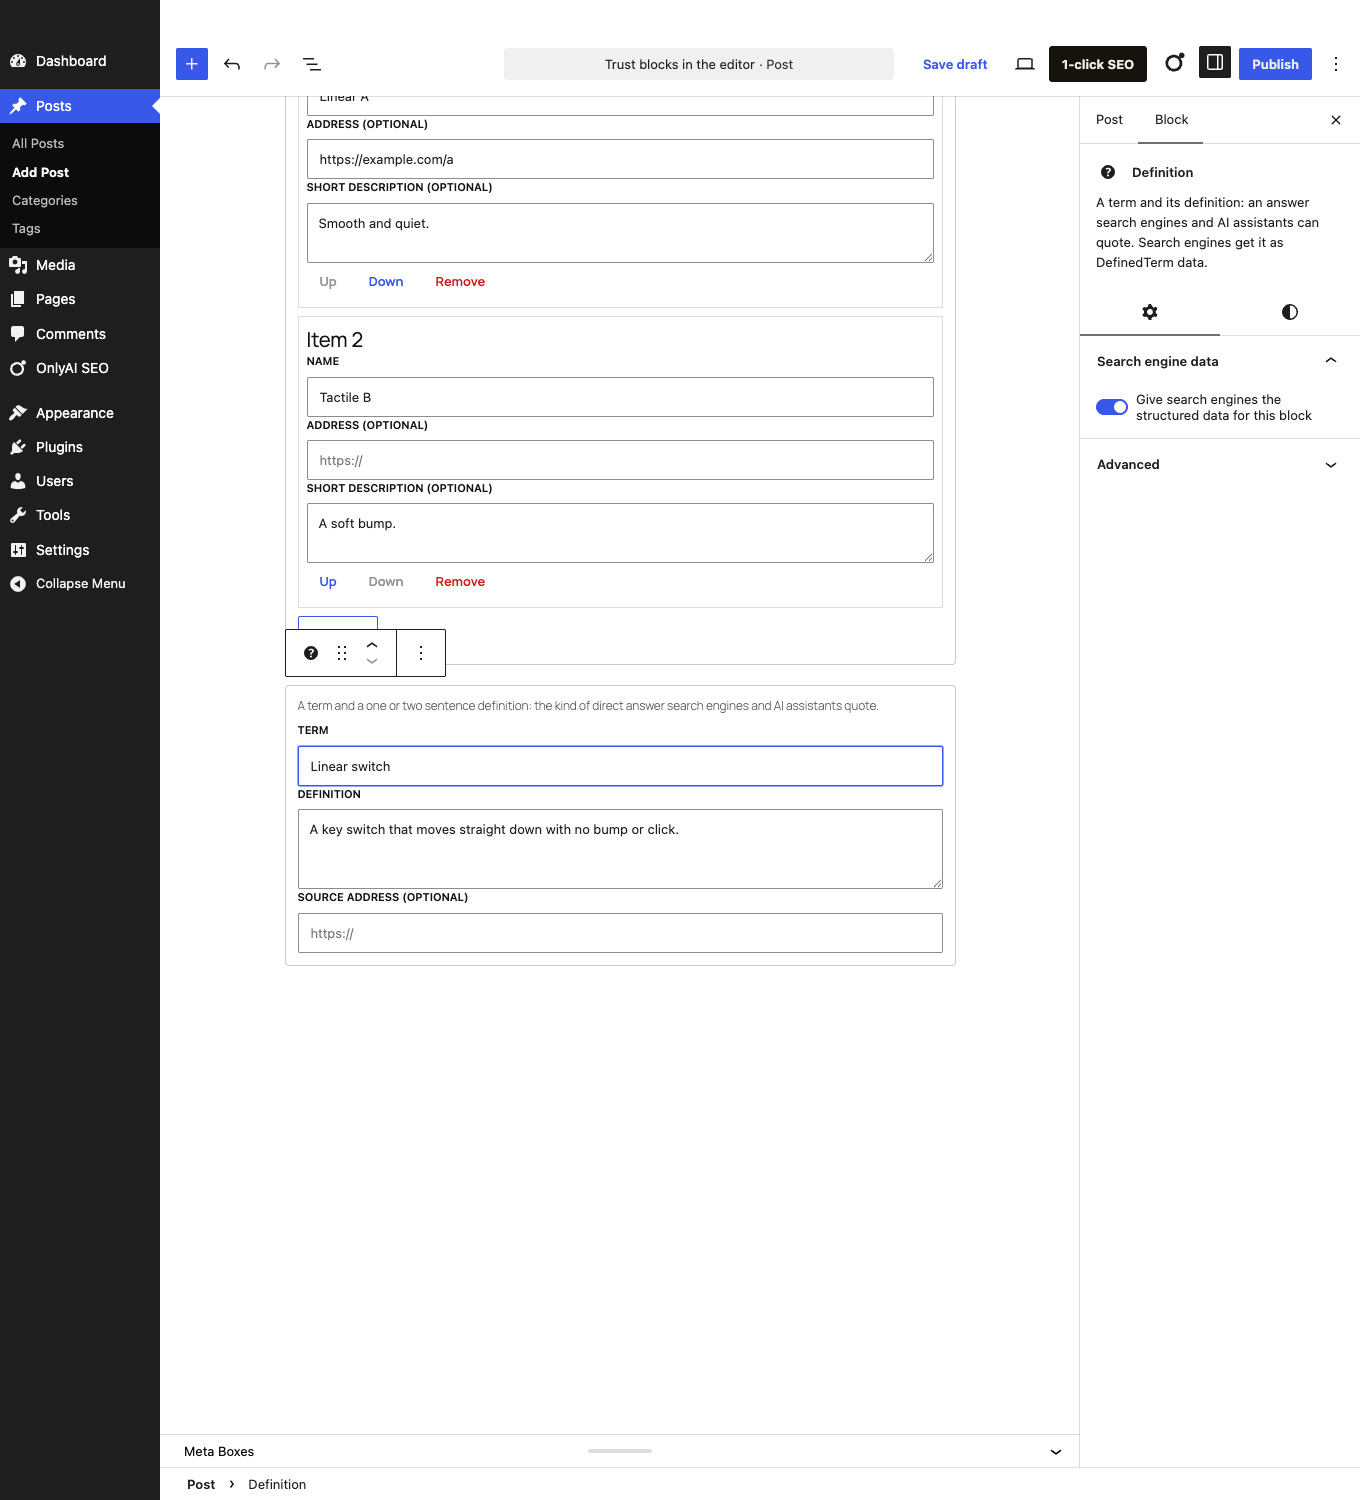Edit the Definition textarea
Image resolution: width=1360 pixels, height=1500 pixels.
pyautogui.click(x=620, y=849)
